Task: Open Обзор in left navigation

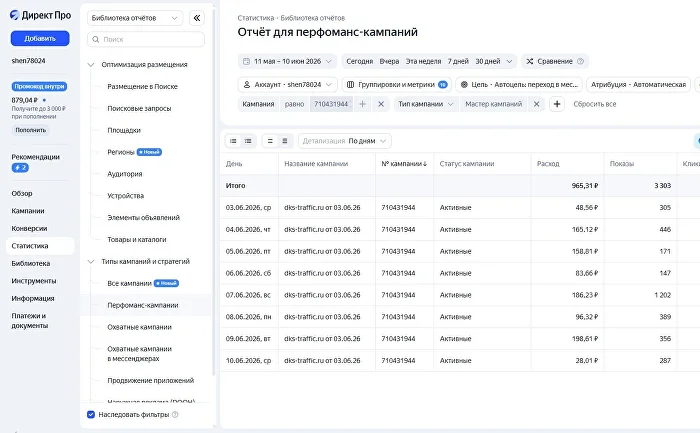Action: [22, 193]
